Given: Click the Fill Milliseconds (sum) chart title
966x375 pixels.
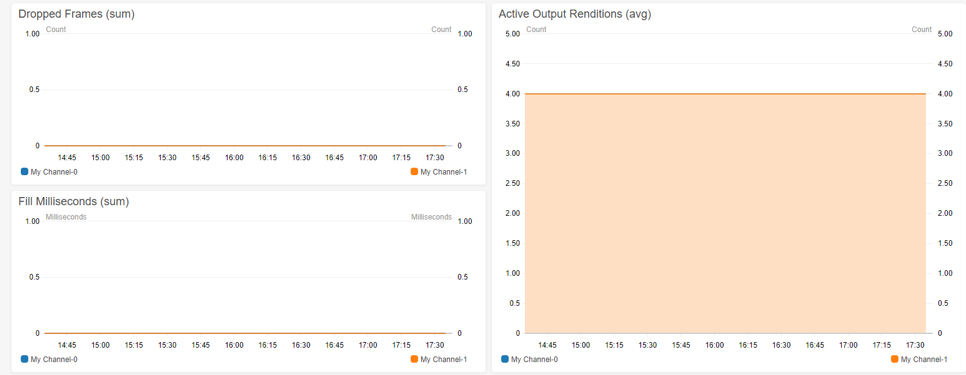Looking at the screenshot, I should click(x=73, y=201).
